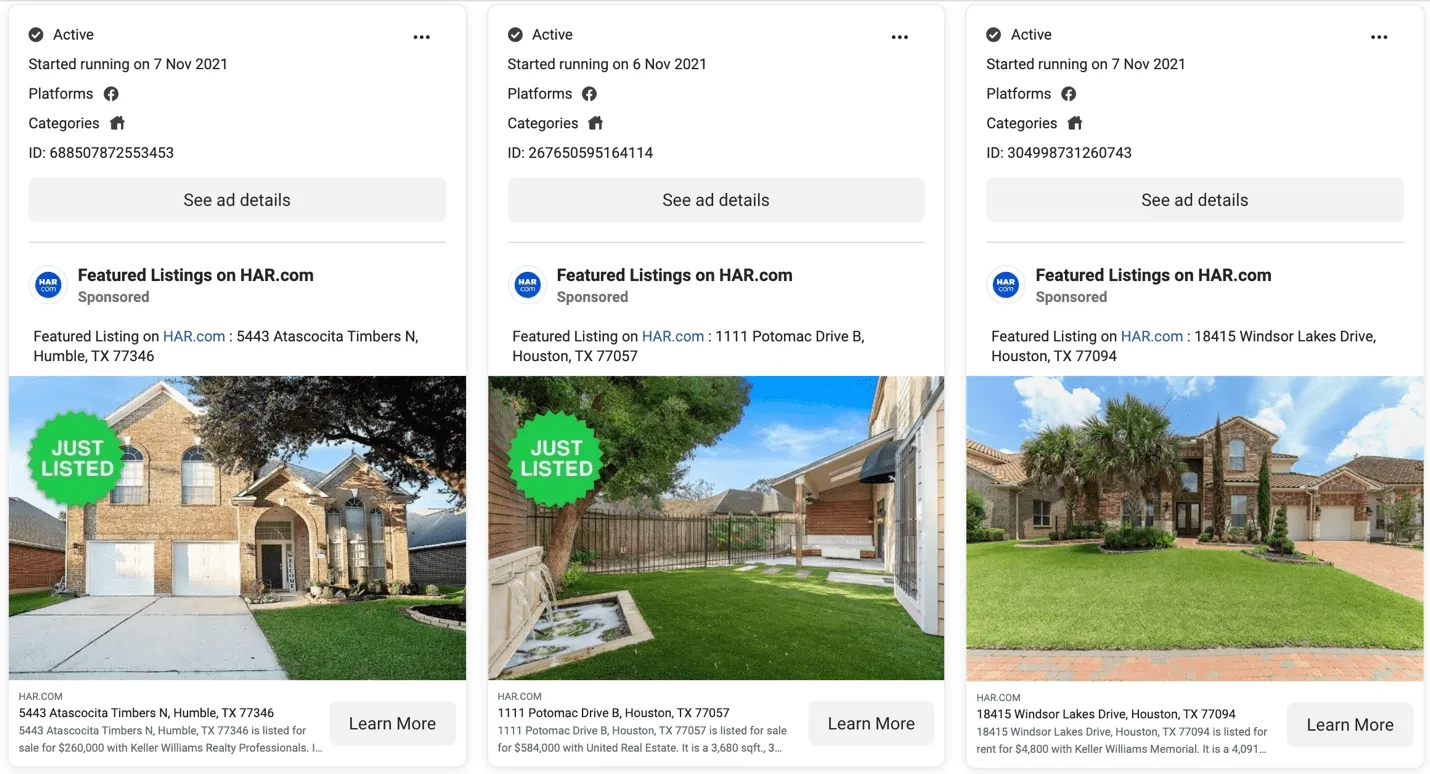The image size is (1430, 774).
Task: Click HAR.com logo avatar on Atascocita ad
Action: [49, 285]
